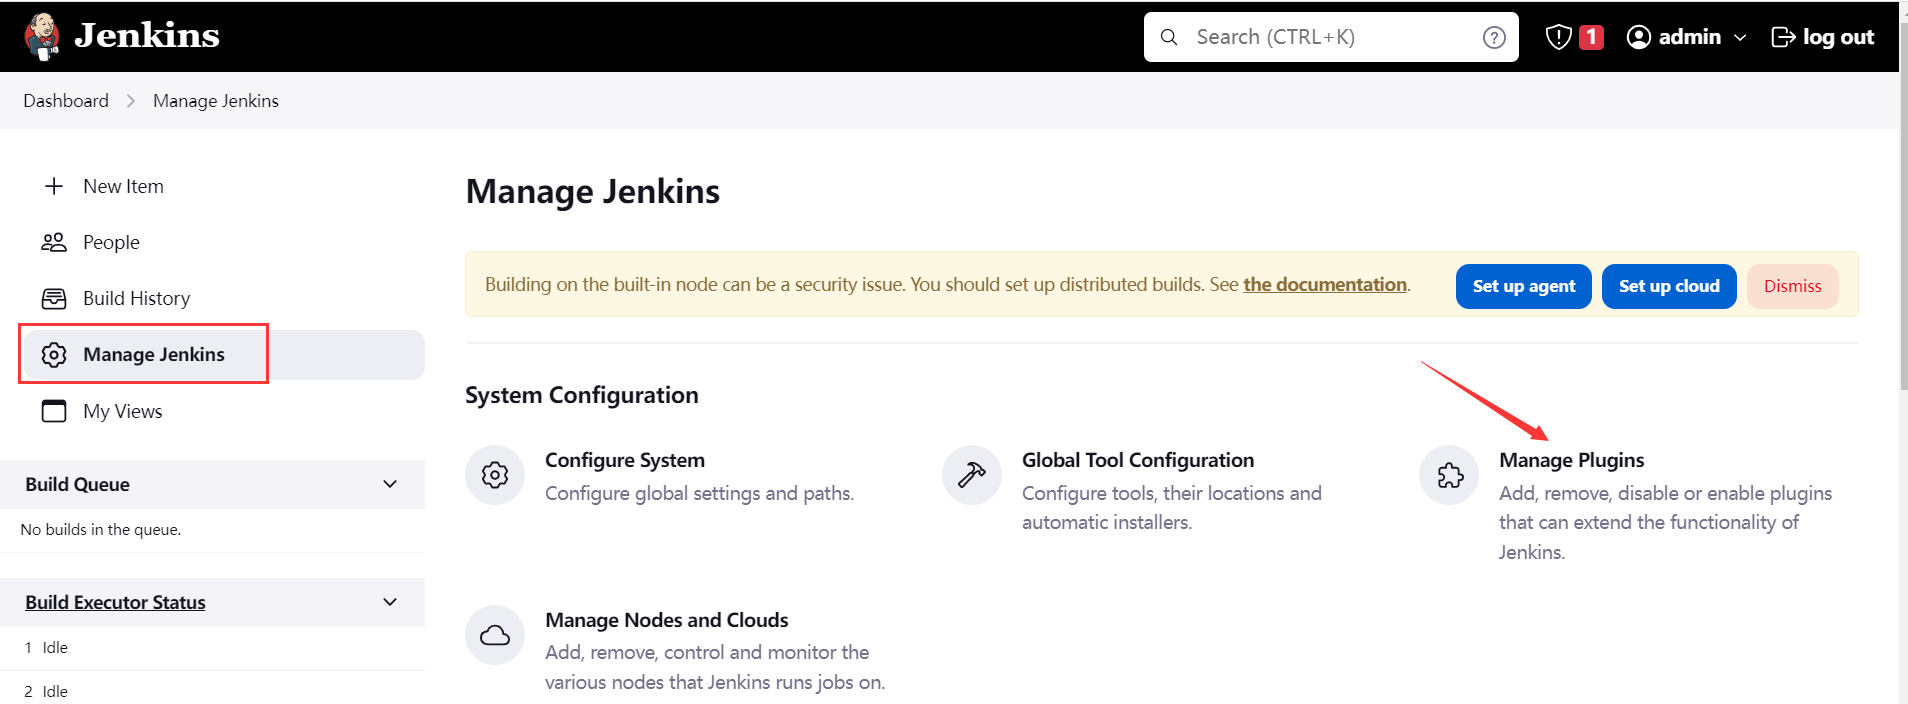1908x704 pixels.
Task: Click the Build History inbox icon
Action: click(54, 298)
